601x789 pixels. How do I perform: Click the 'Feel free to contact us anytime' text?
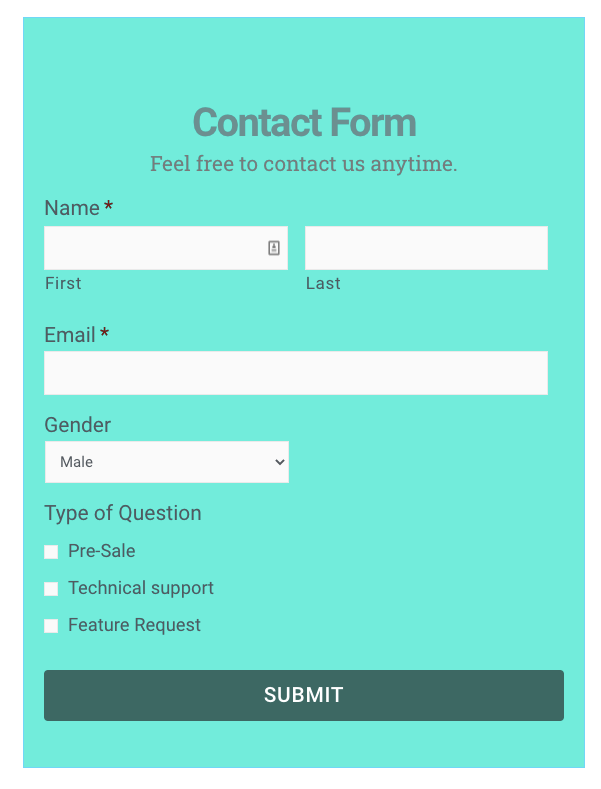304,164
